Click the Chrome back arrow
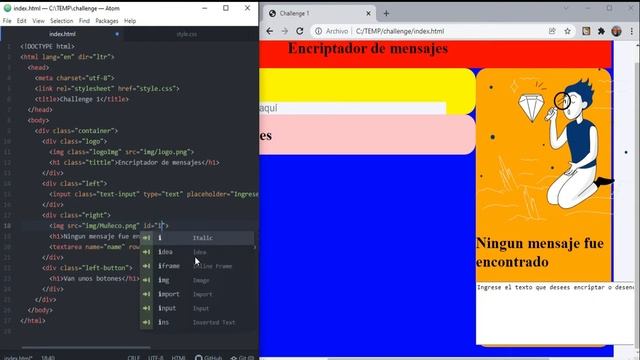The height and width of the screenshot is (360, 640). coord(269,31)
